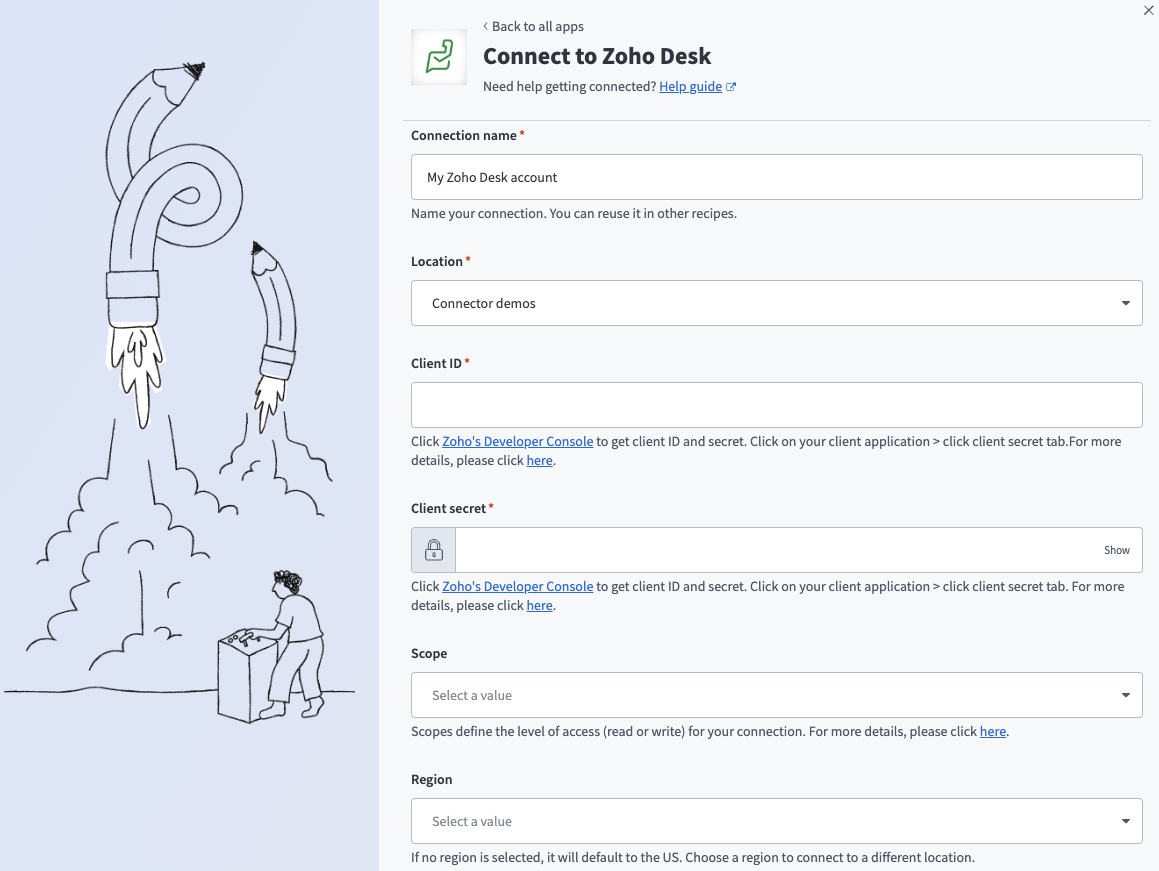Click the Zoho Desk app logo icon

click(438, 57)
